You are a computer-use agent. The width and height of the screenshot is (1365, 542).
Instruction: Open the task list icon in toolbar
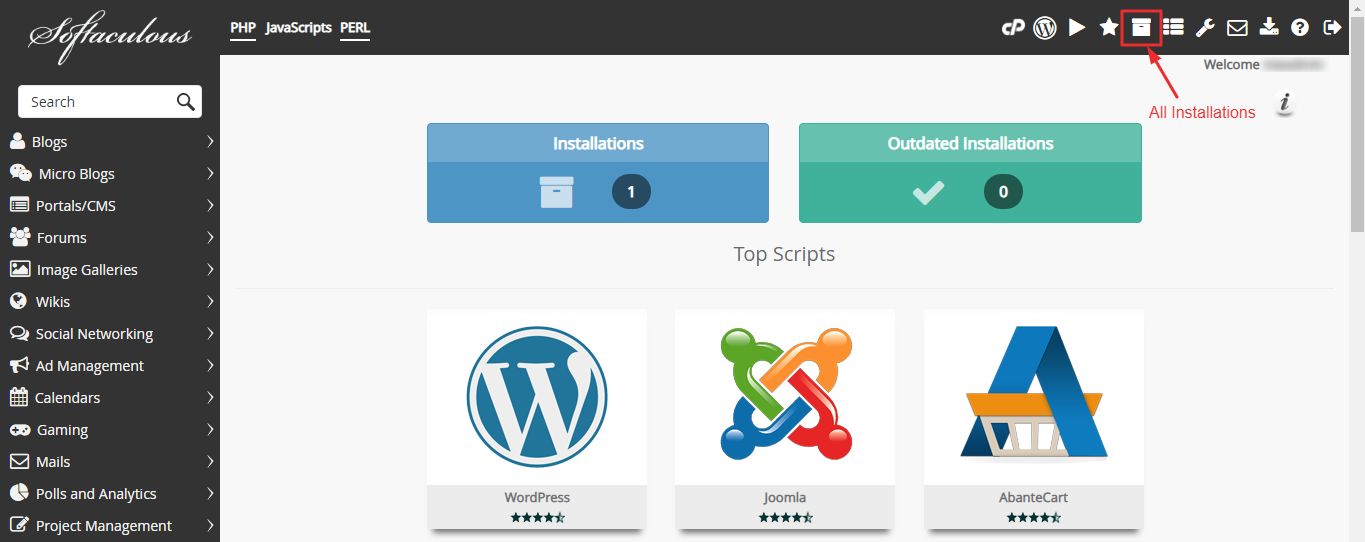[1173, 28]
